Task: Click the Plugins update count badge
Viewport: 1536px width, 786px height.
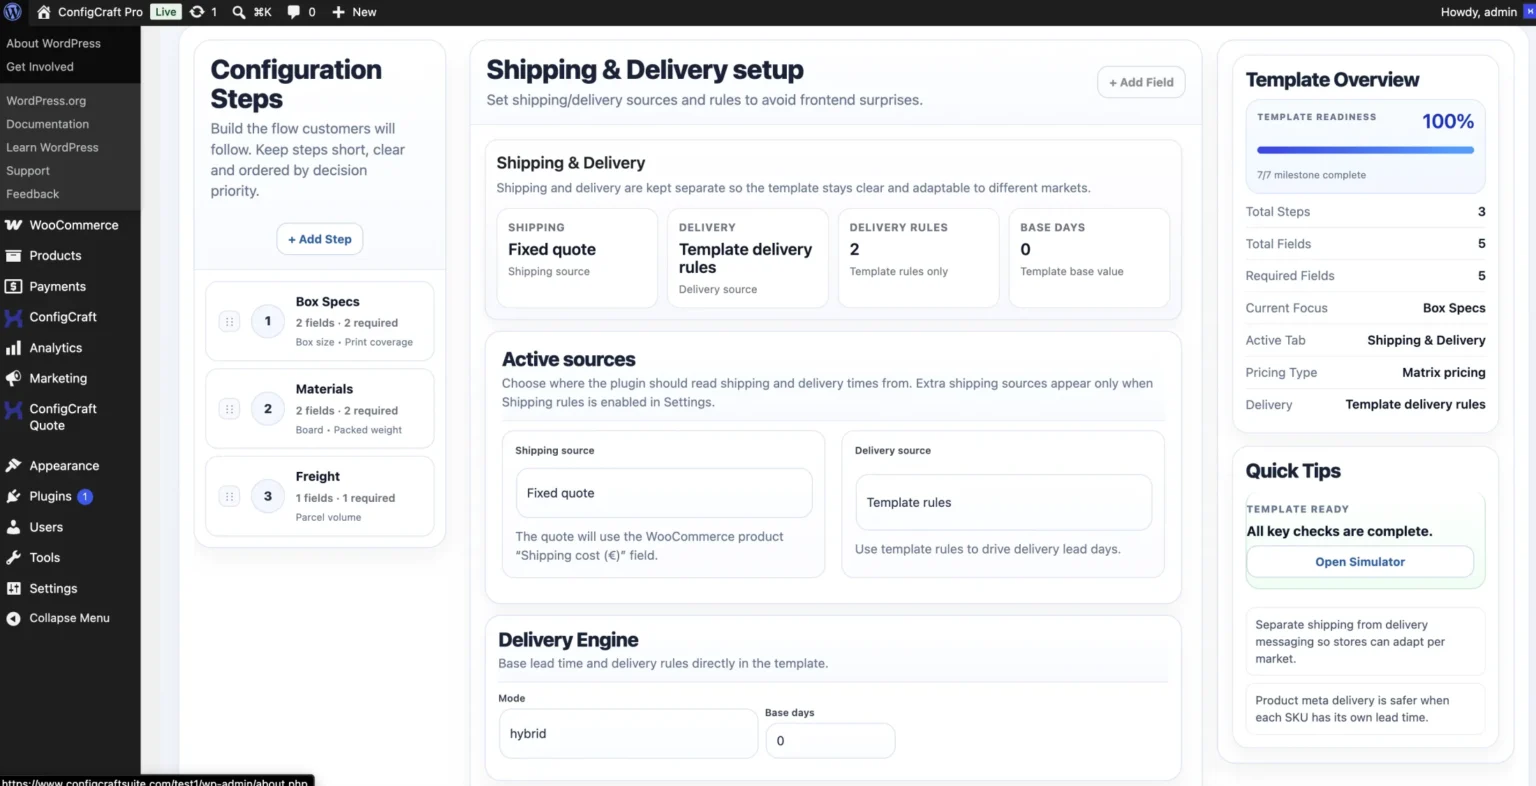Action: click(85, 497)
